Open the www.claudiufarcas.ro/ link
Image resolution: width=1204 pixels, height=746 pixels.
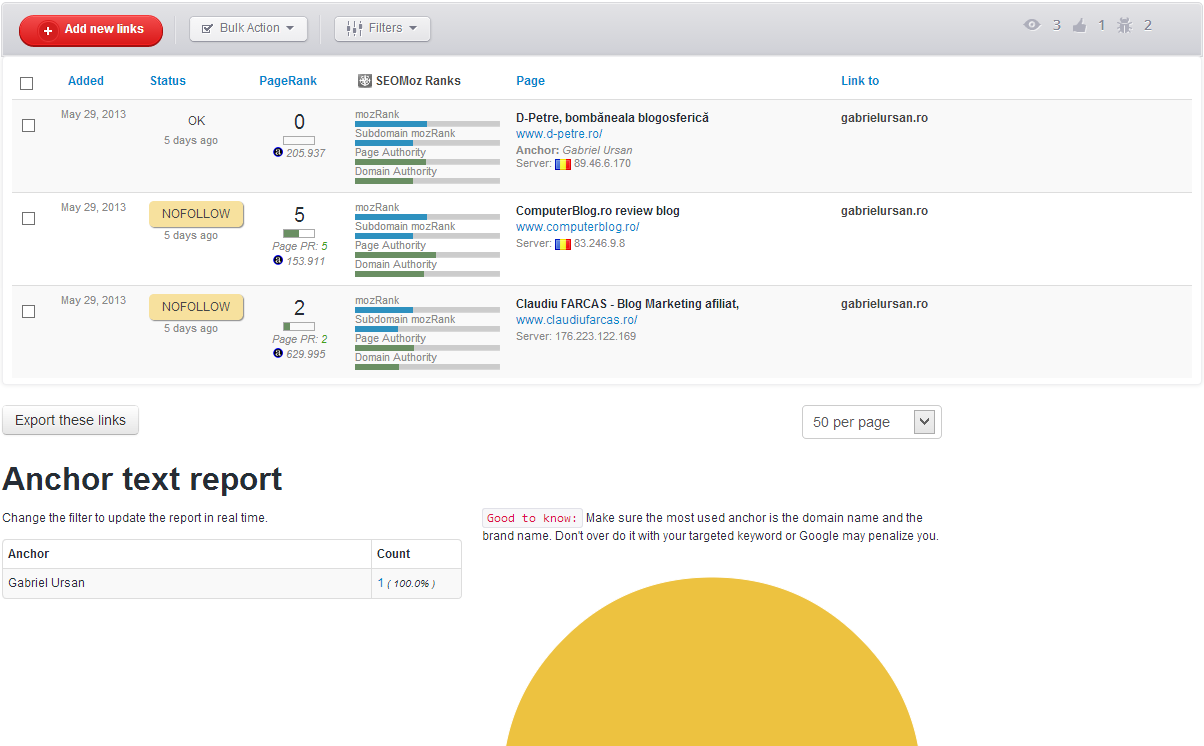[x=576, y=320]
